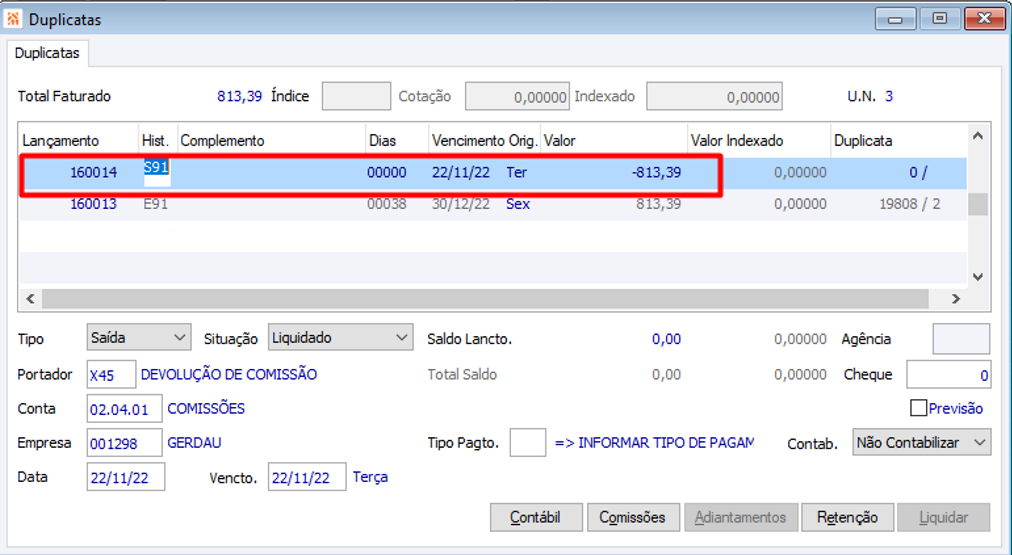The width and height of the screenshot is (1012, 555).
Task: Click the grid horizontal scrollbar thumb
Action: [485, 298]
